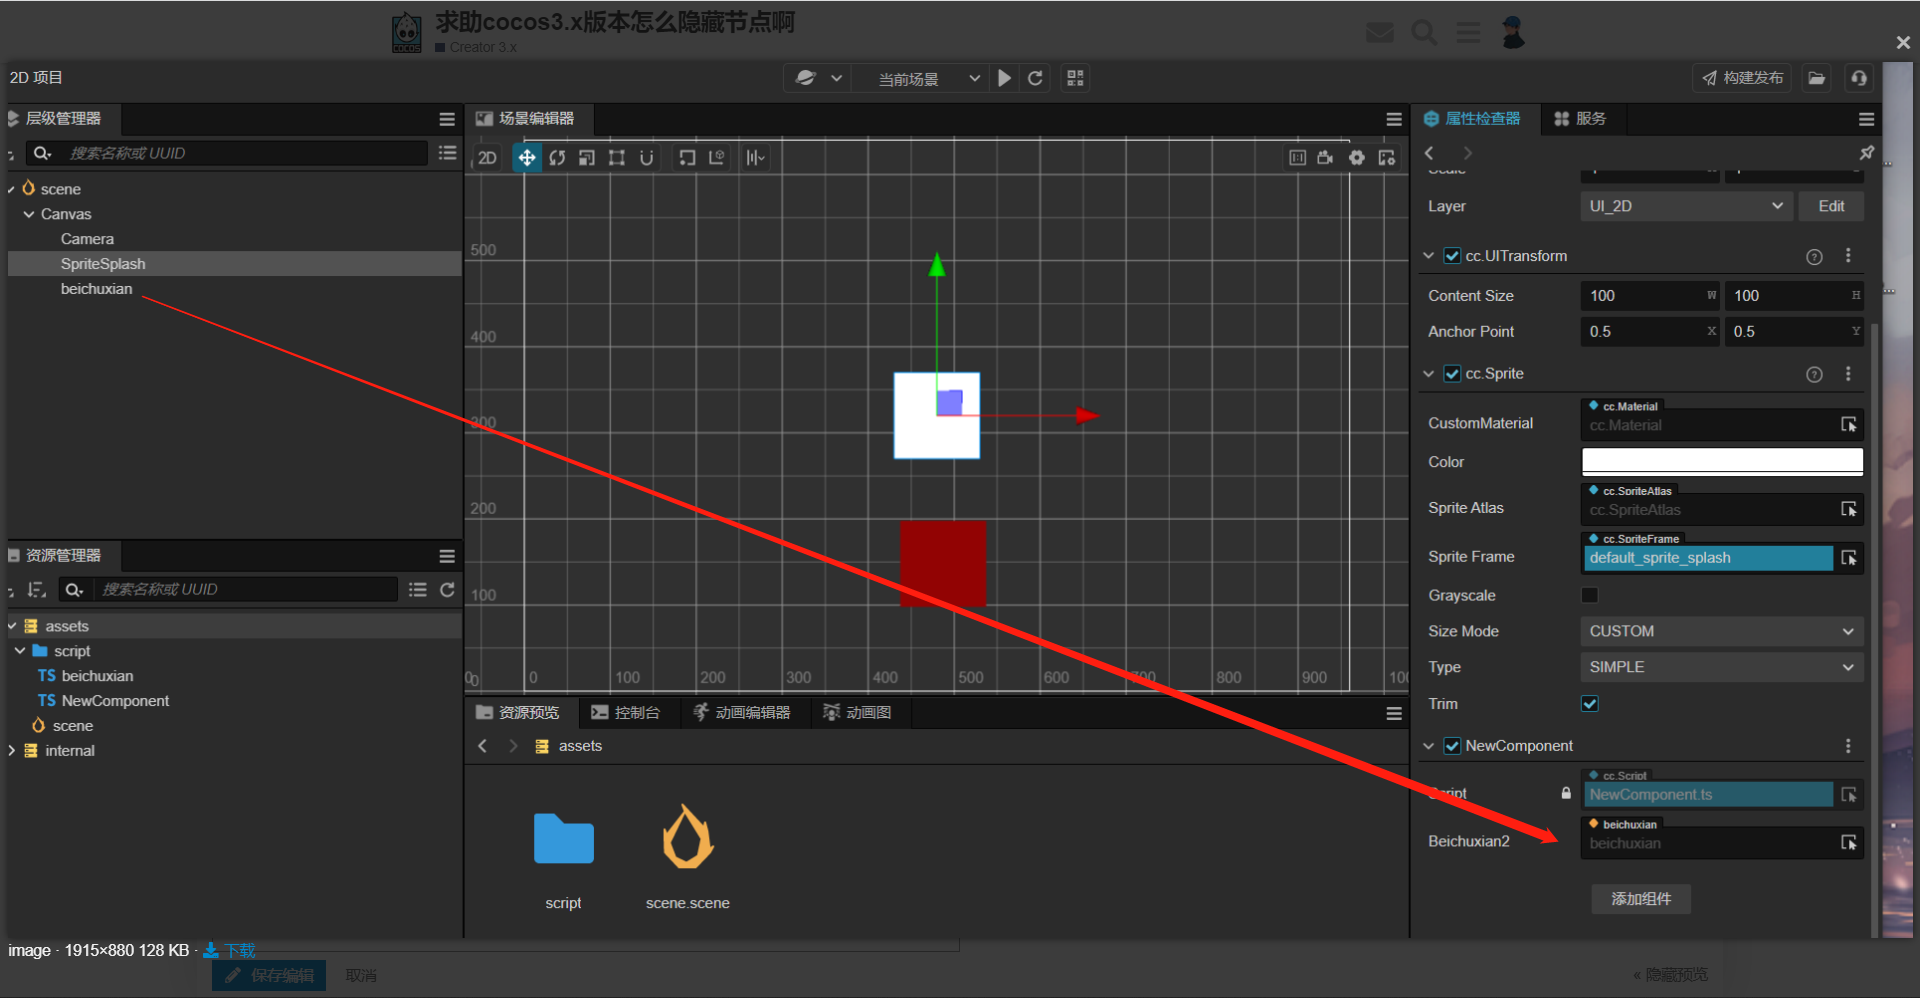The image size is (1920, 998).
Task: Open help for cc.Sprite component
Action: [x=1814, y=375]
